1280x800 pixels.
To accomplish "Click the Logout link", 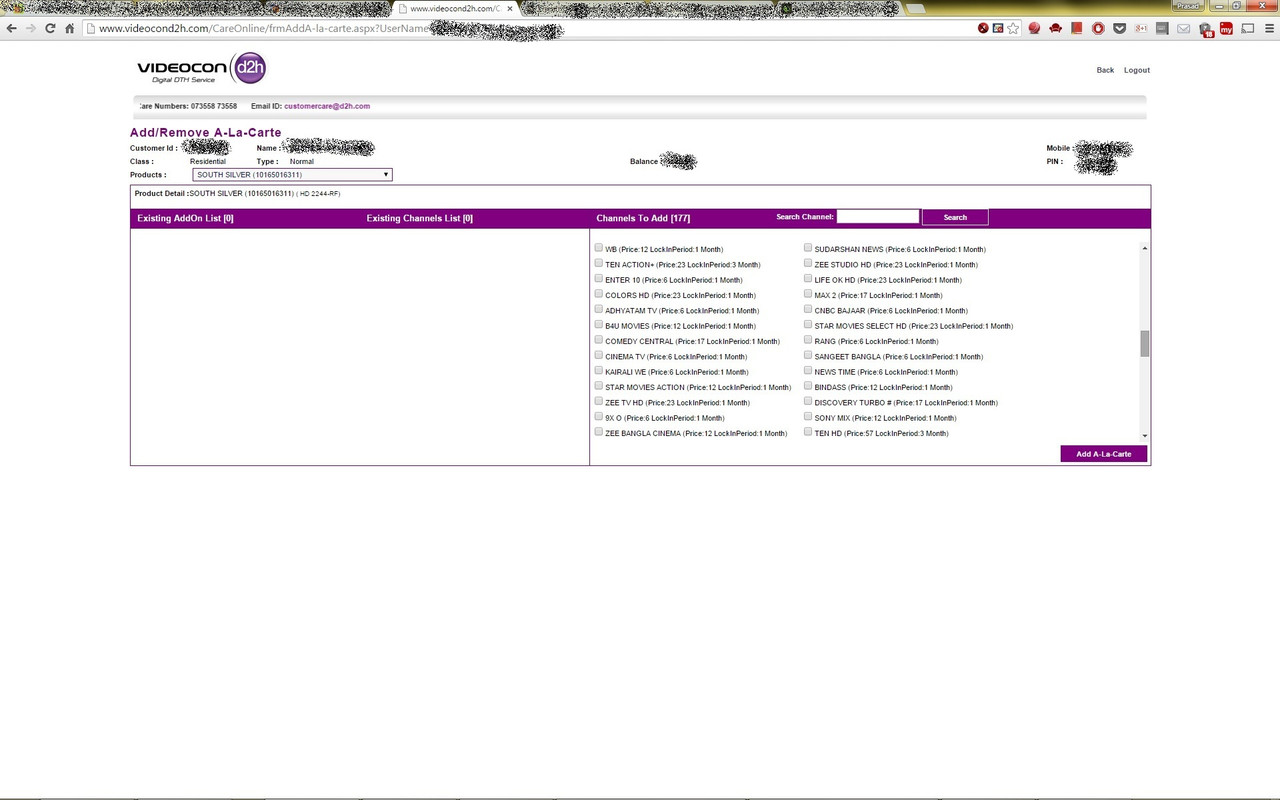I will click(x=1137, y=70).
